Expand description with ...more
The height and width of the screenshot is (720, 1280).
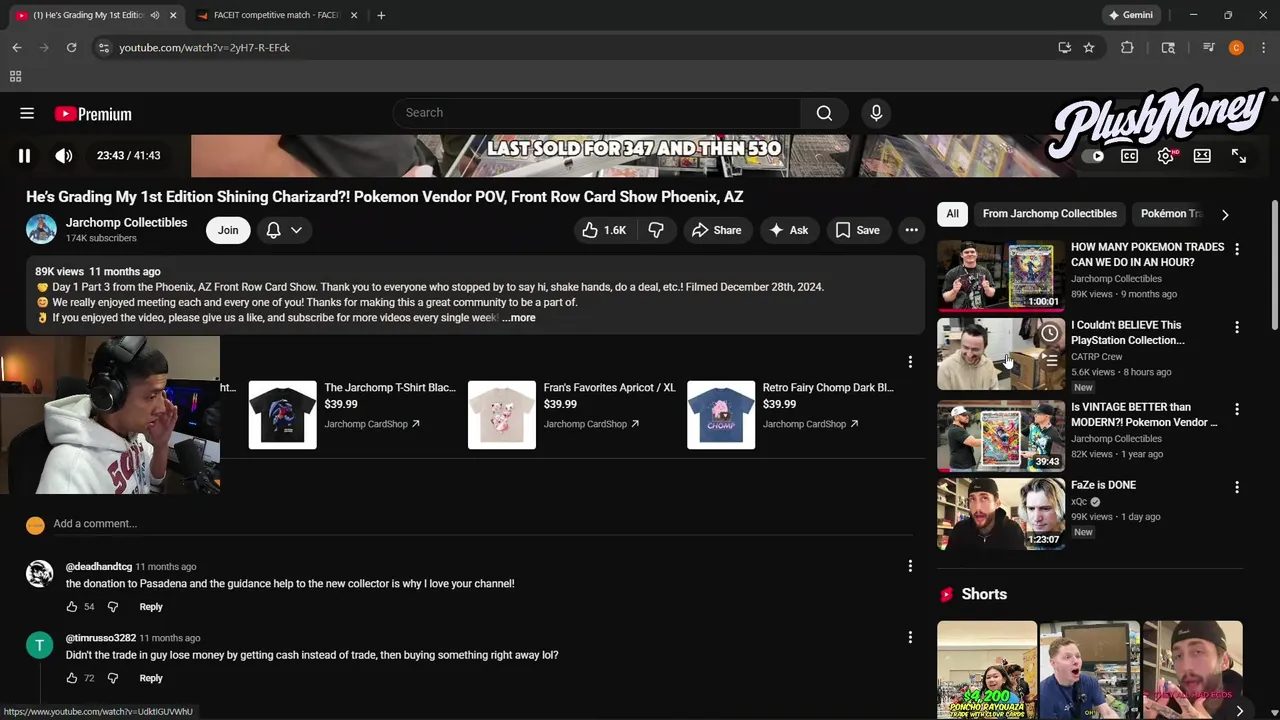tap(518, 318)
